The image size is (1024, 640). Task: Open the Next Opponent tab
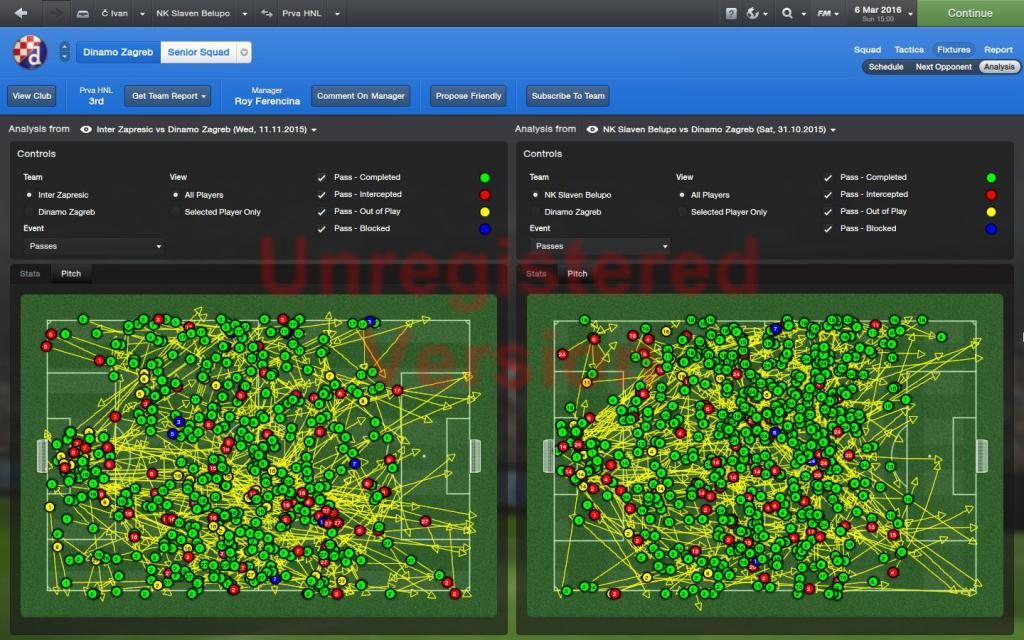941,67
